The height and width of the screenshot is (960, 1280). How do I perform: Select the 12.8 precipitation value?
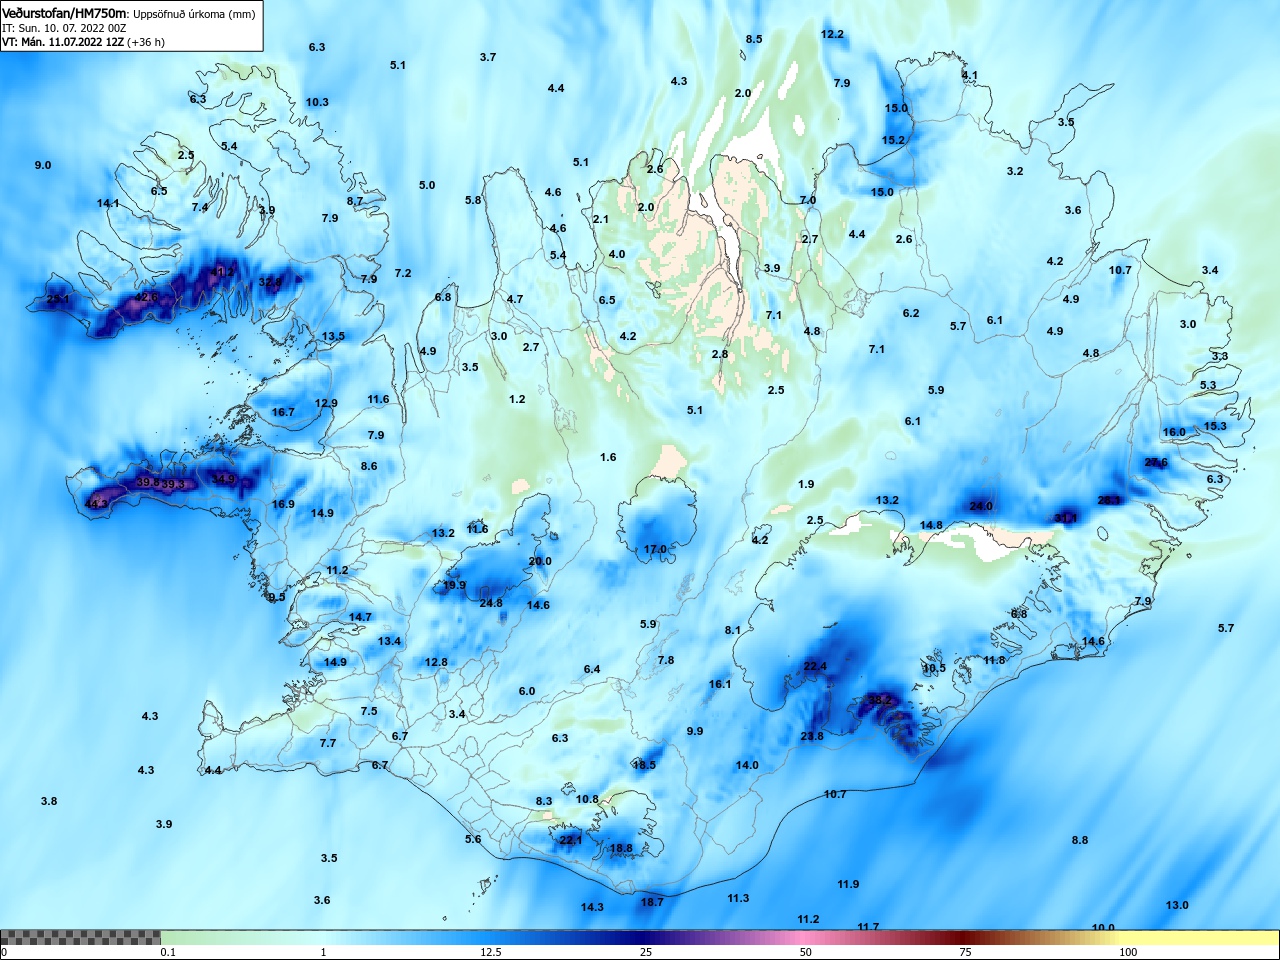pos(436,662)
